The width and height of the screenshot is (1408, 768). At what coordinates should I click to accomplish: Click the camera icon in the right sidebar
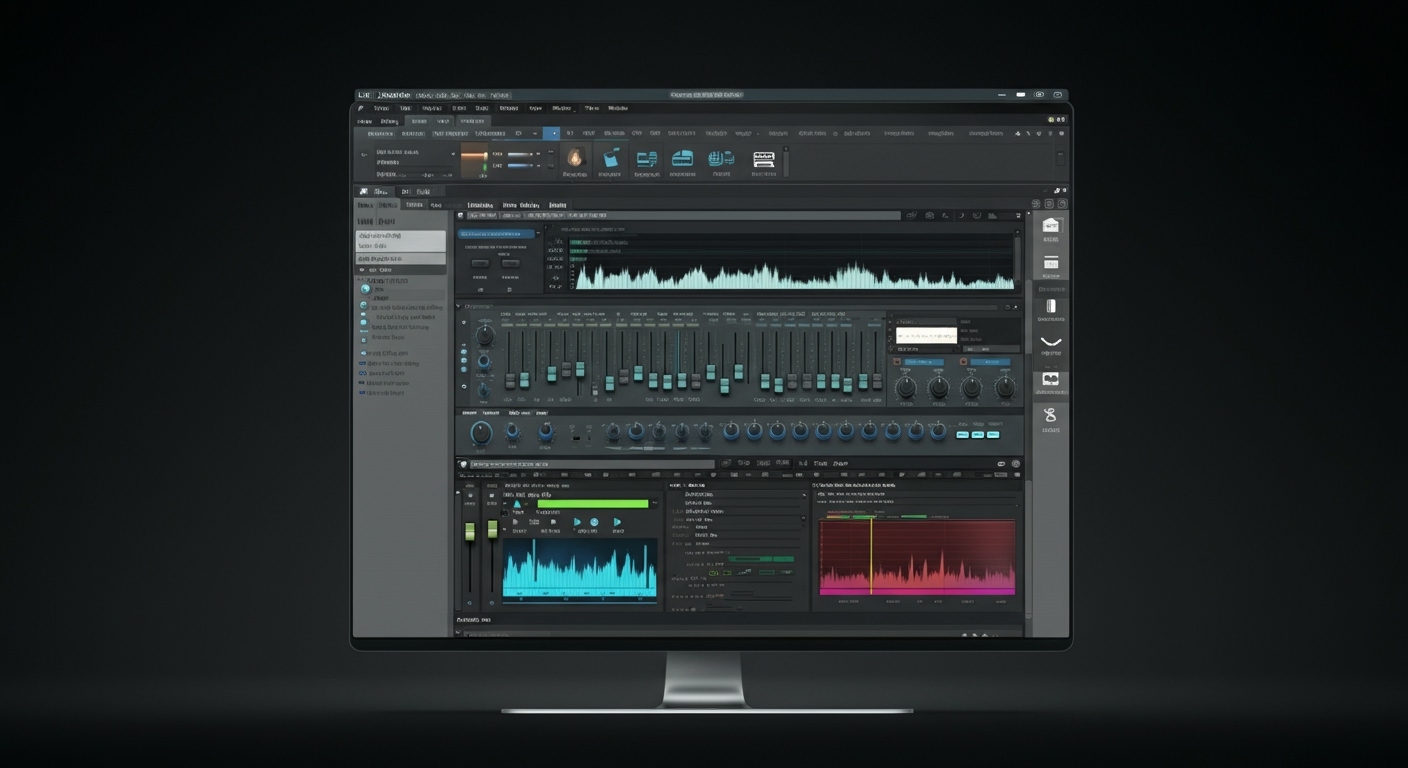pos(1052,380)
